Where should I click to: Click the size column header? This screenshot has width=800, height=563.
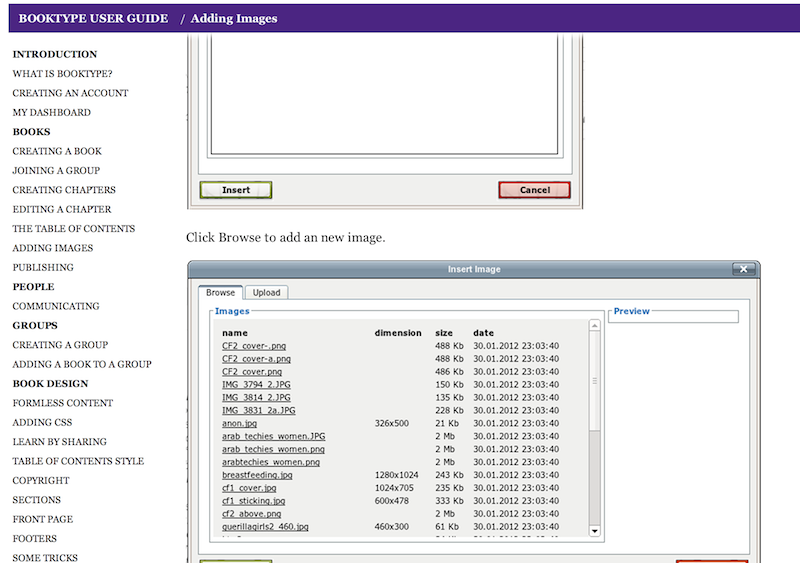(443, 333)
